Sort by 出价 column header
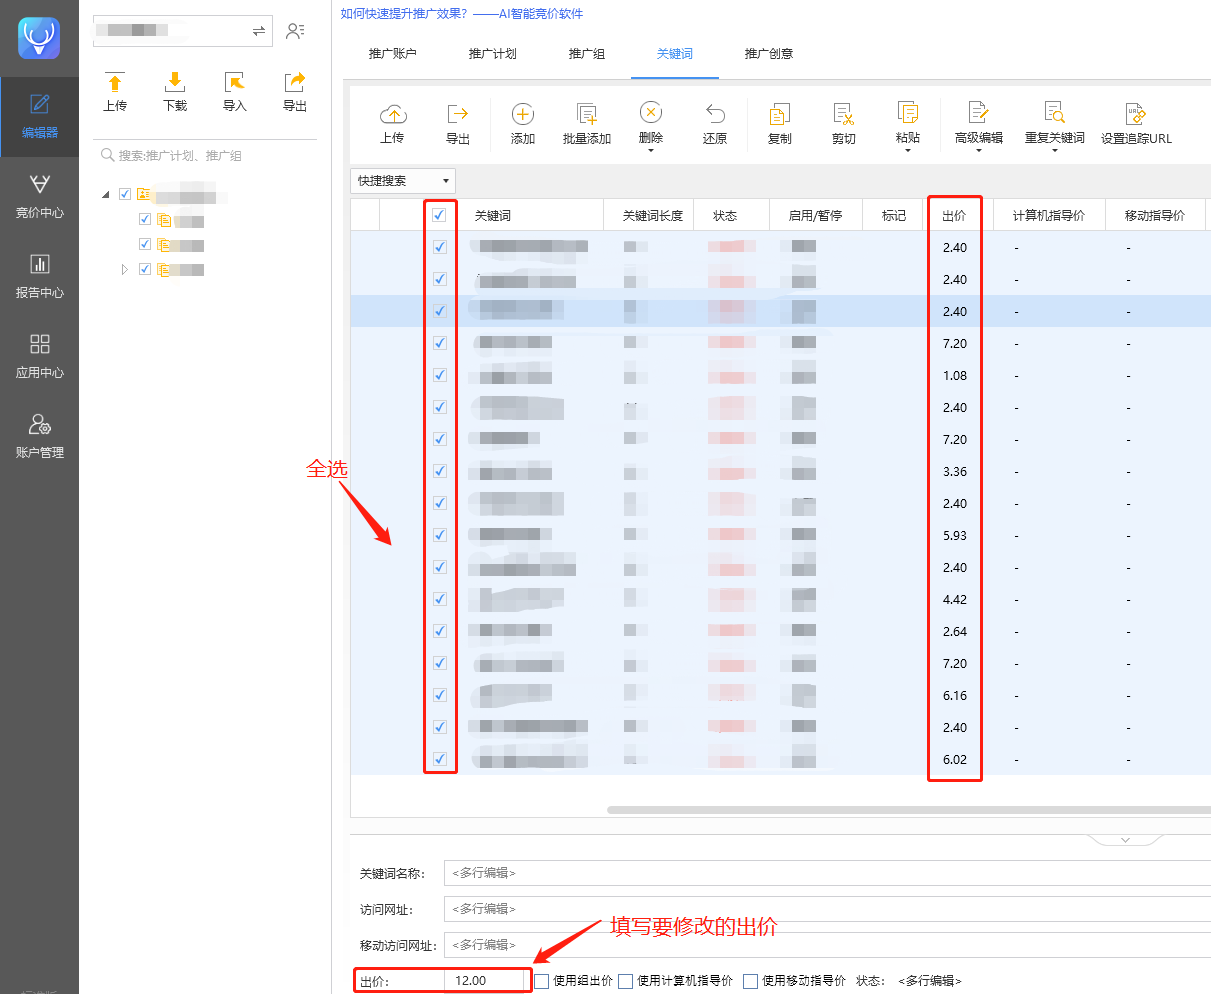 [x=954, y=215]
